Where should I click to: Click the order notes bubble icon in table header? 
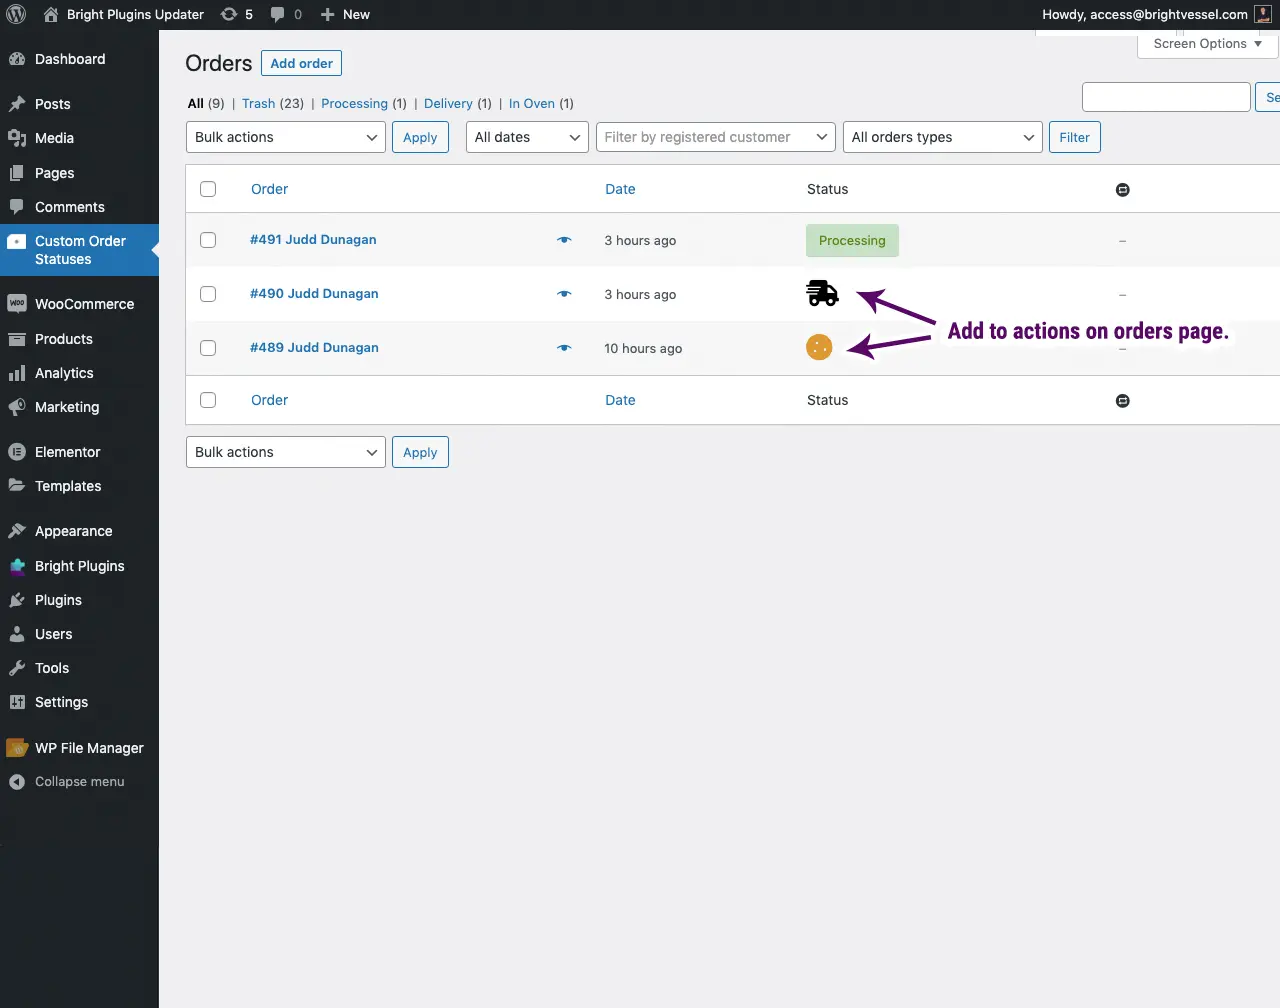1122,189
